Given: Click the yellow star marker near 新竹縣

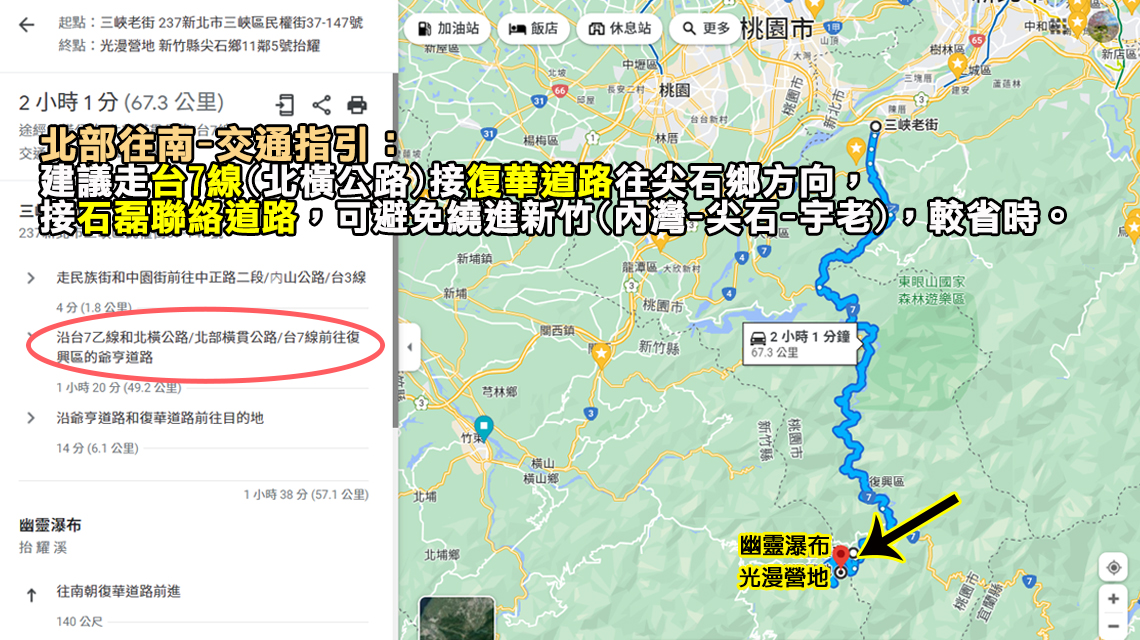Looking at the screenshot, I should pos(601,353).
